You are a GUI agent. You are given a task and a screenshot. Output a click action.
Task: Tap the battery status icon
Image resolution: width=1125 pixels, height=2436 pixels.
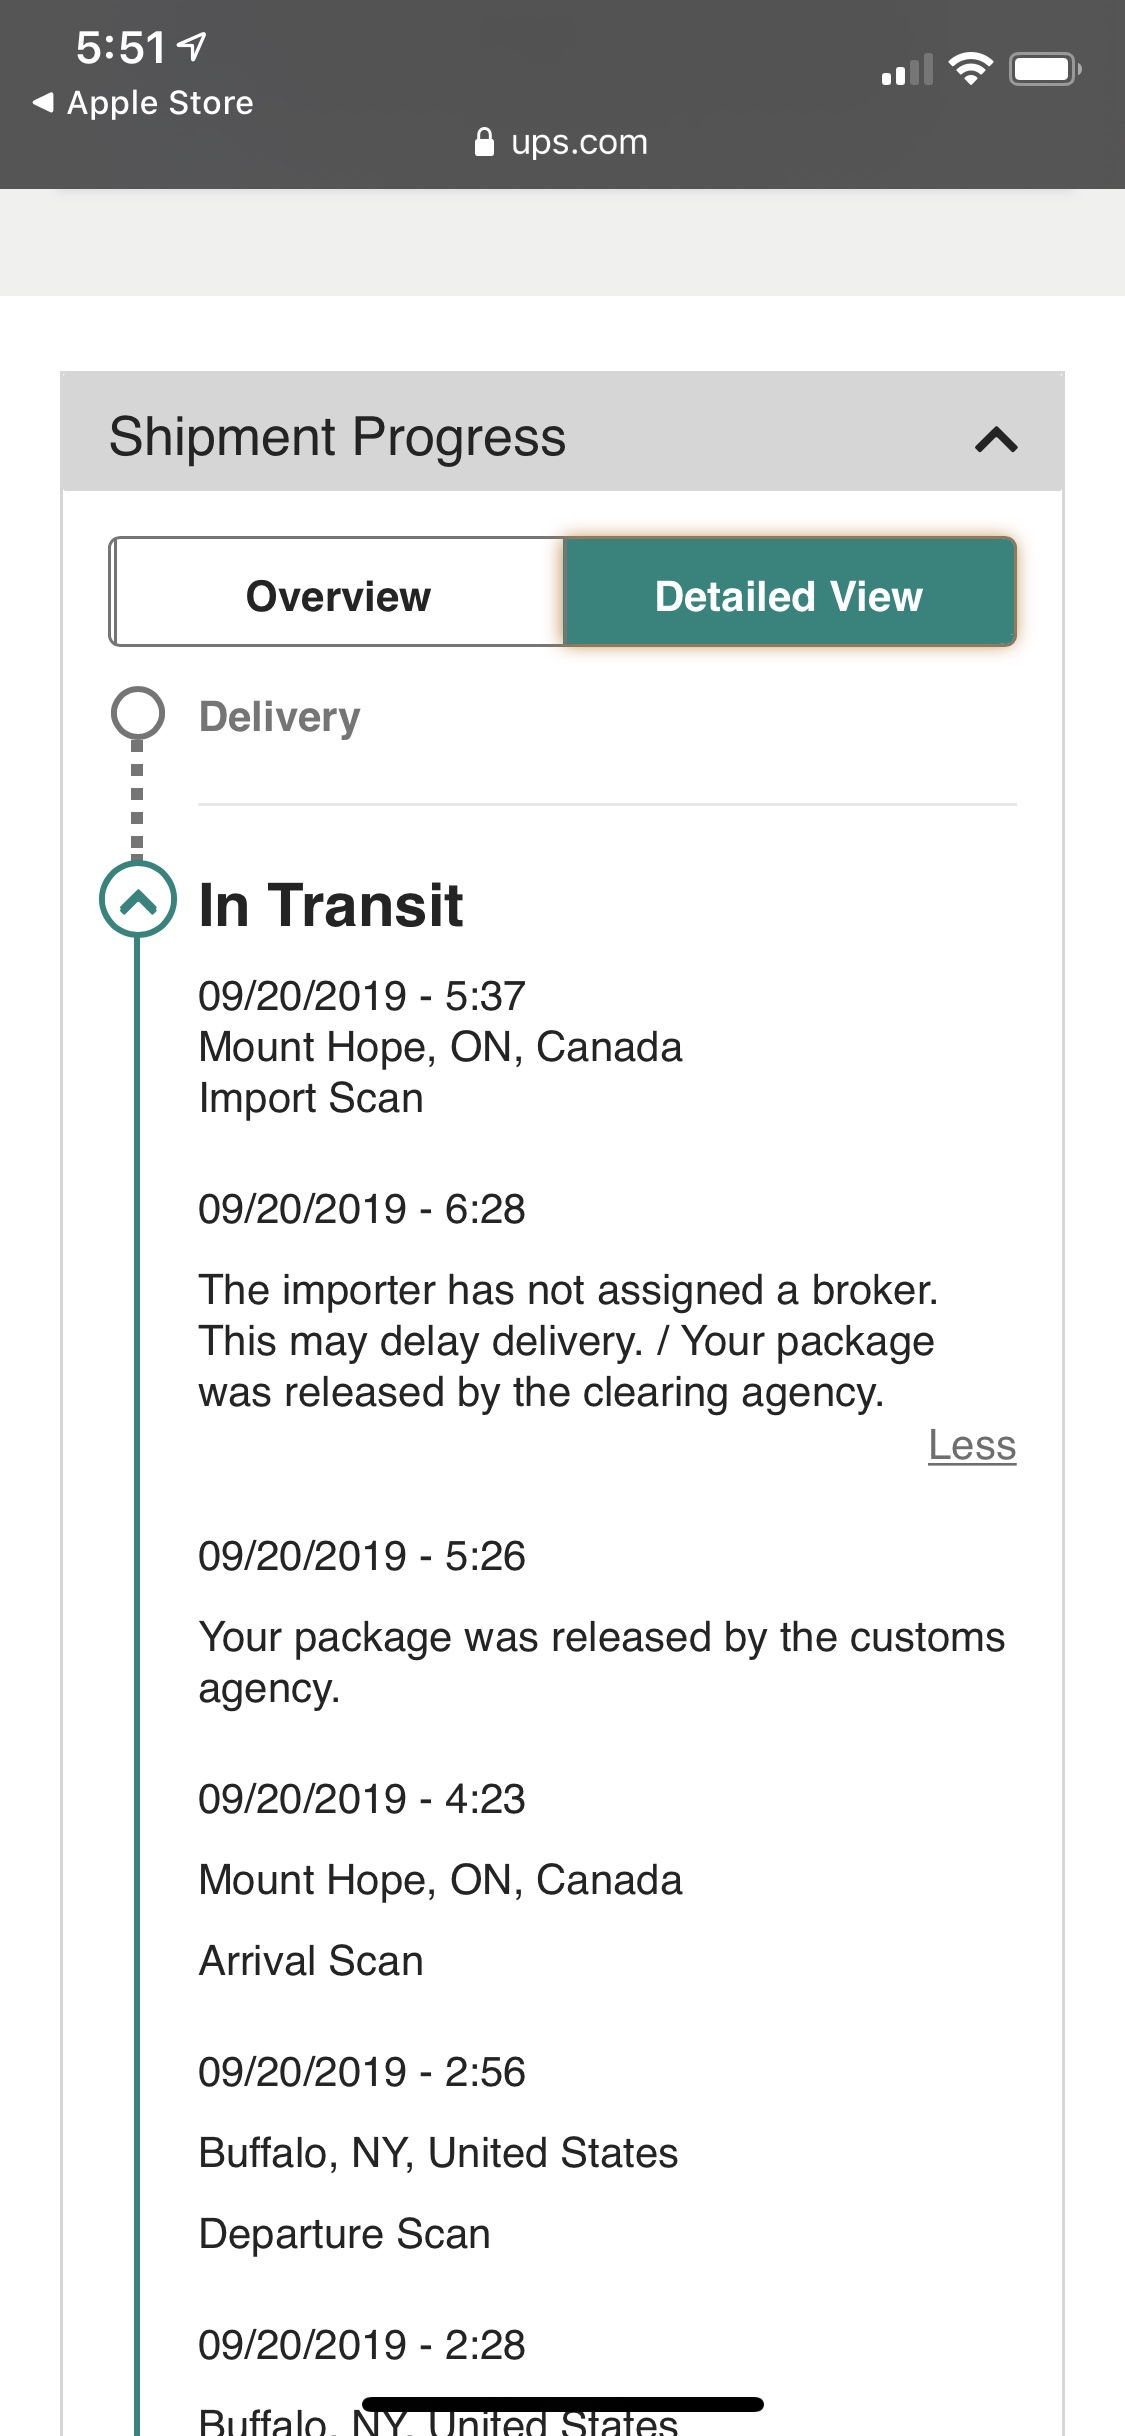pos(1045,69)
